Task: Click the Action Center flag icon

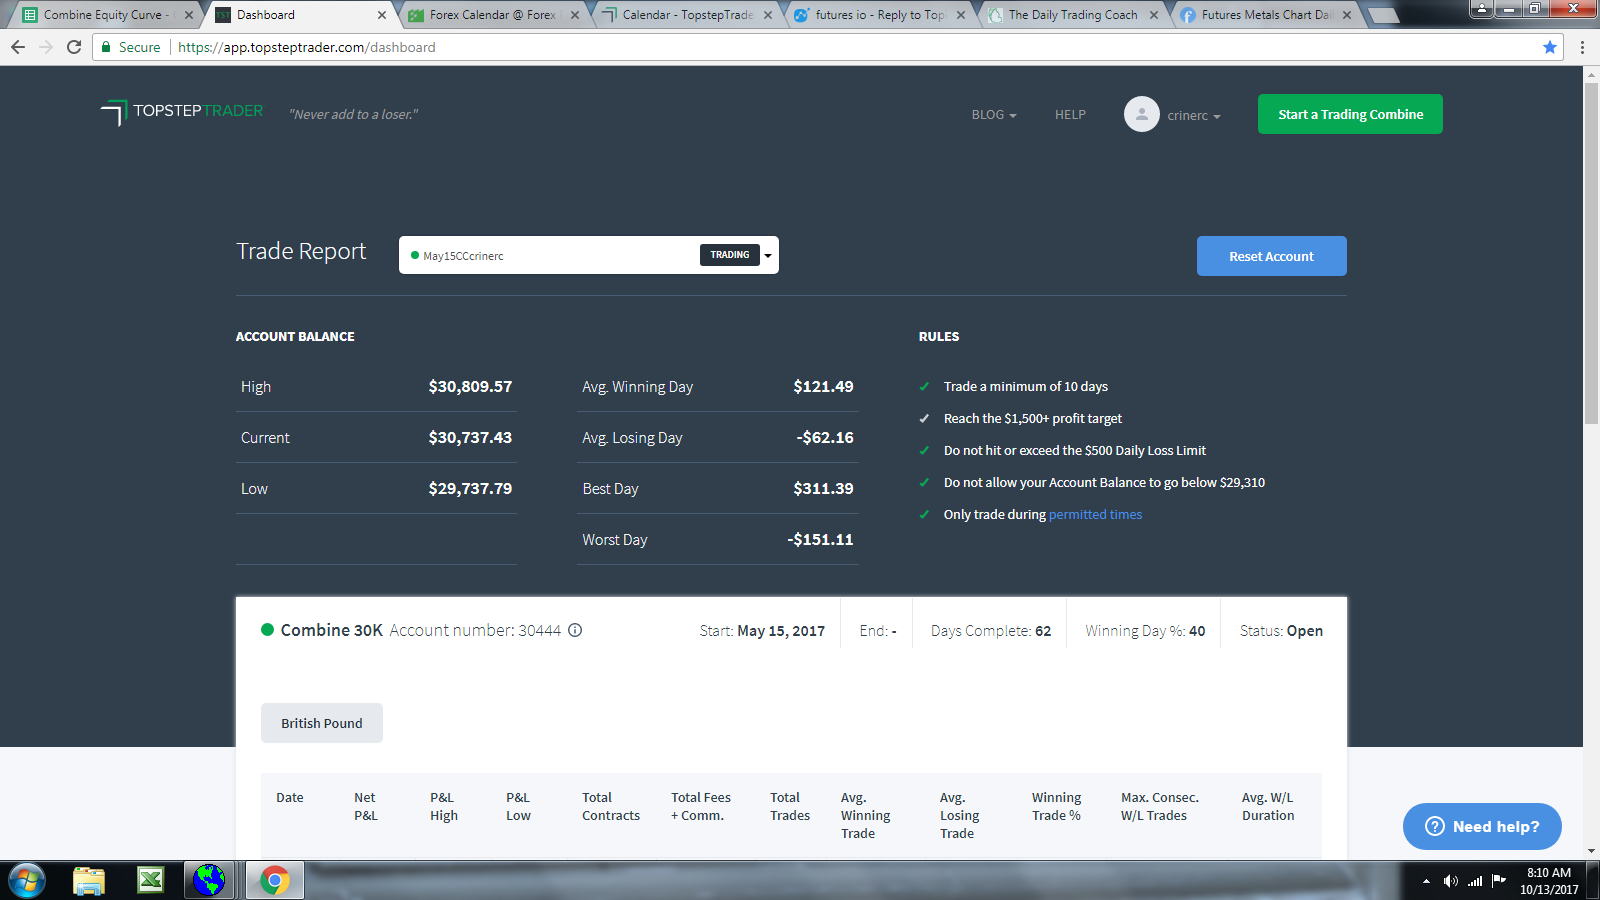Action: [1499, 880]
